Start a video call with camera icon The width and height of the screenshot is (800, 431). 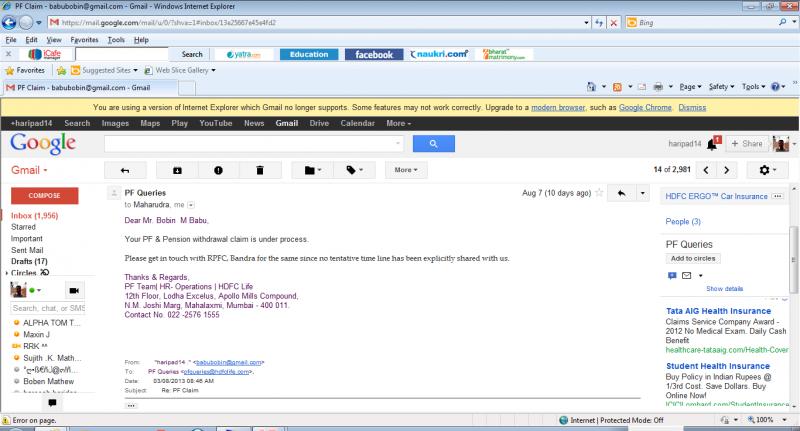tap(74, 290)
